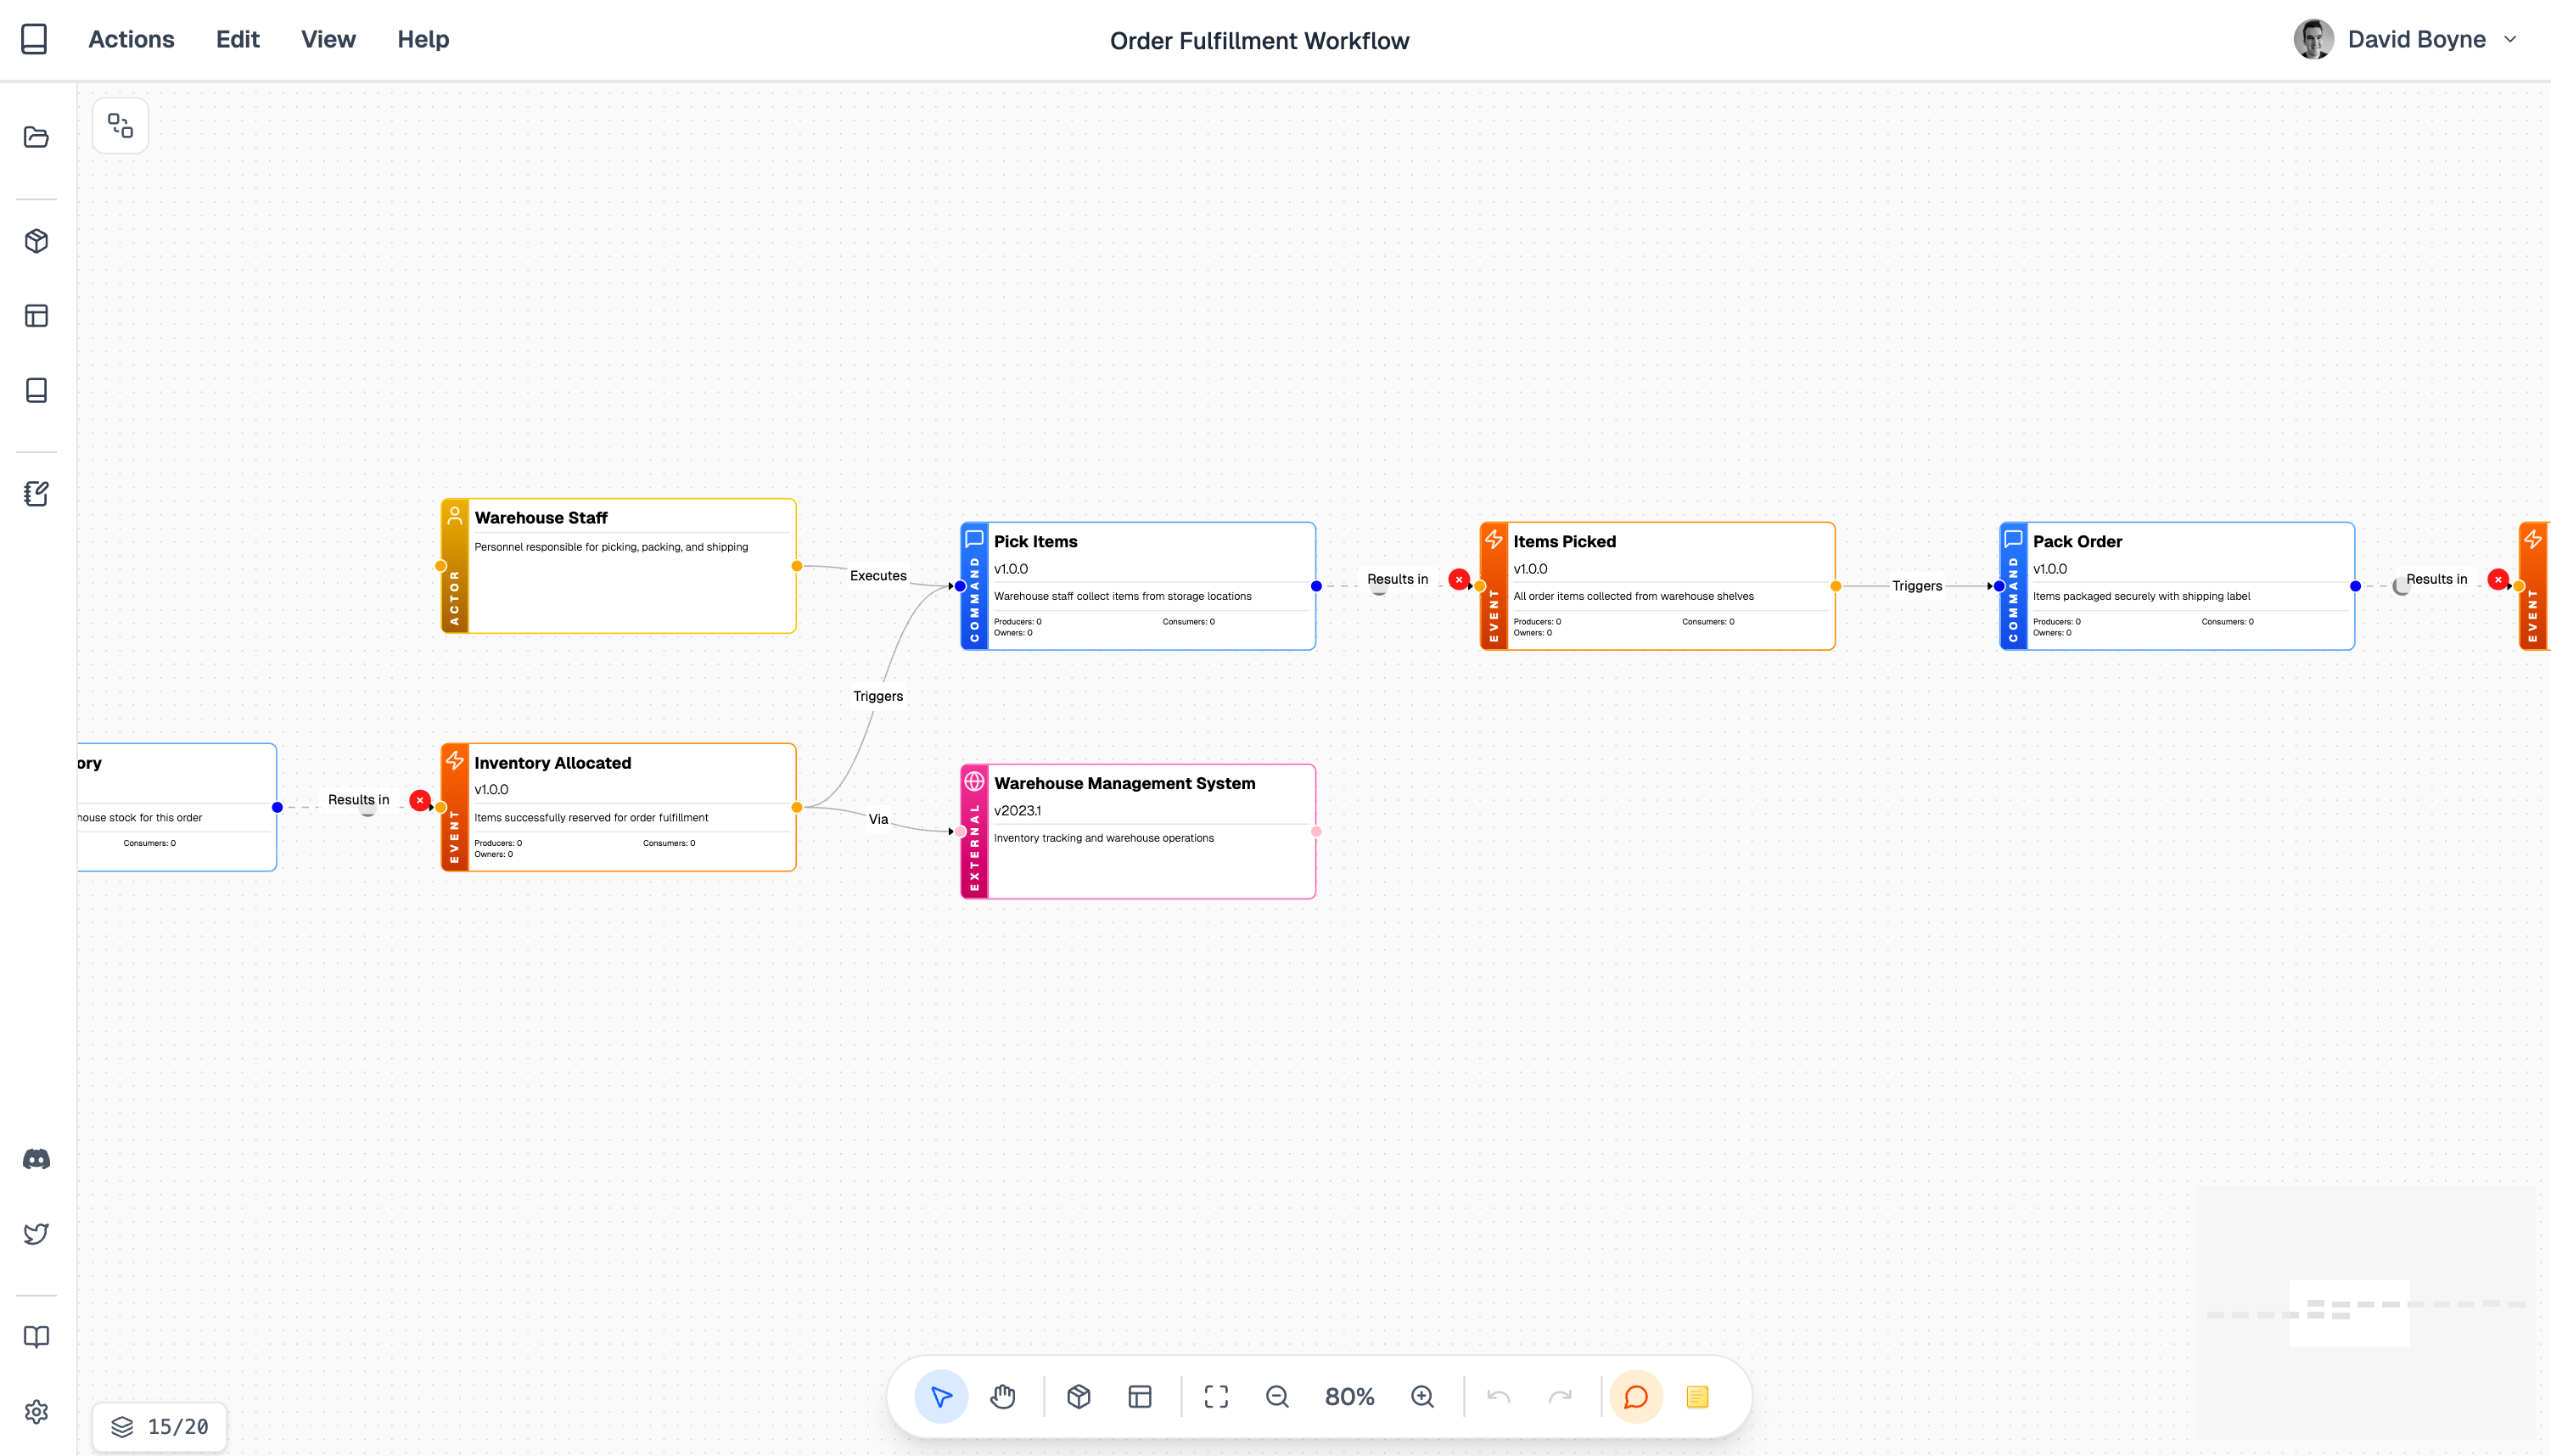
Task: Click the fit-to-screen icon
Action: (x=1216, y=1396)
